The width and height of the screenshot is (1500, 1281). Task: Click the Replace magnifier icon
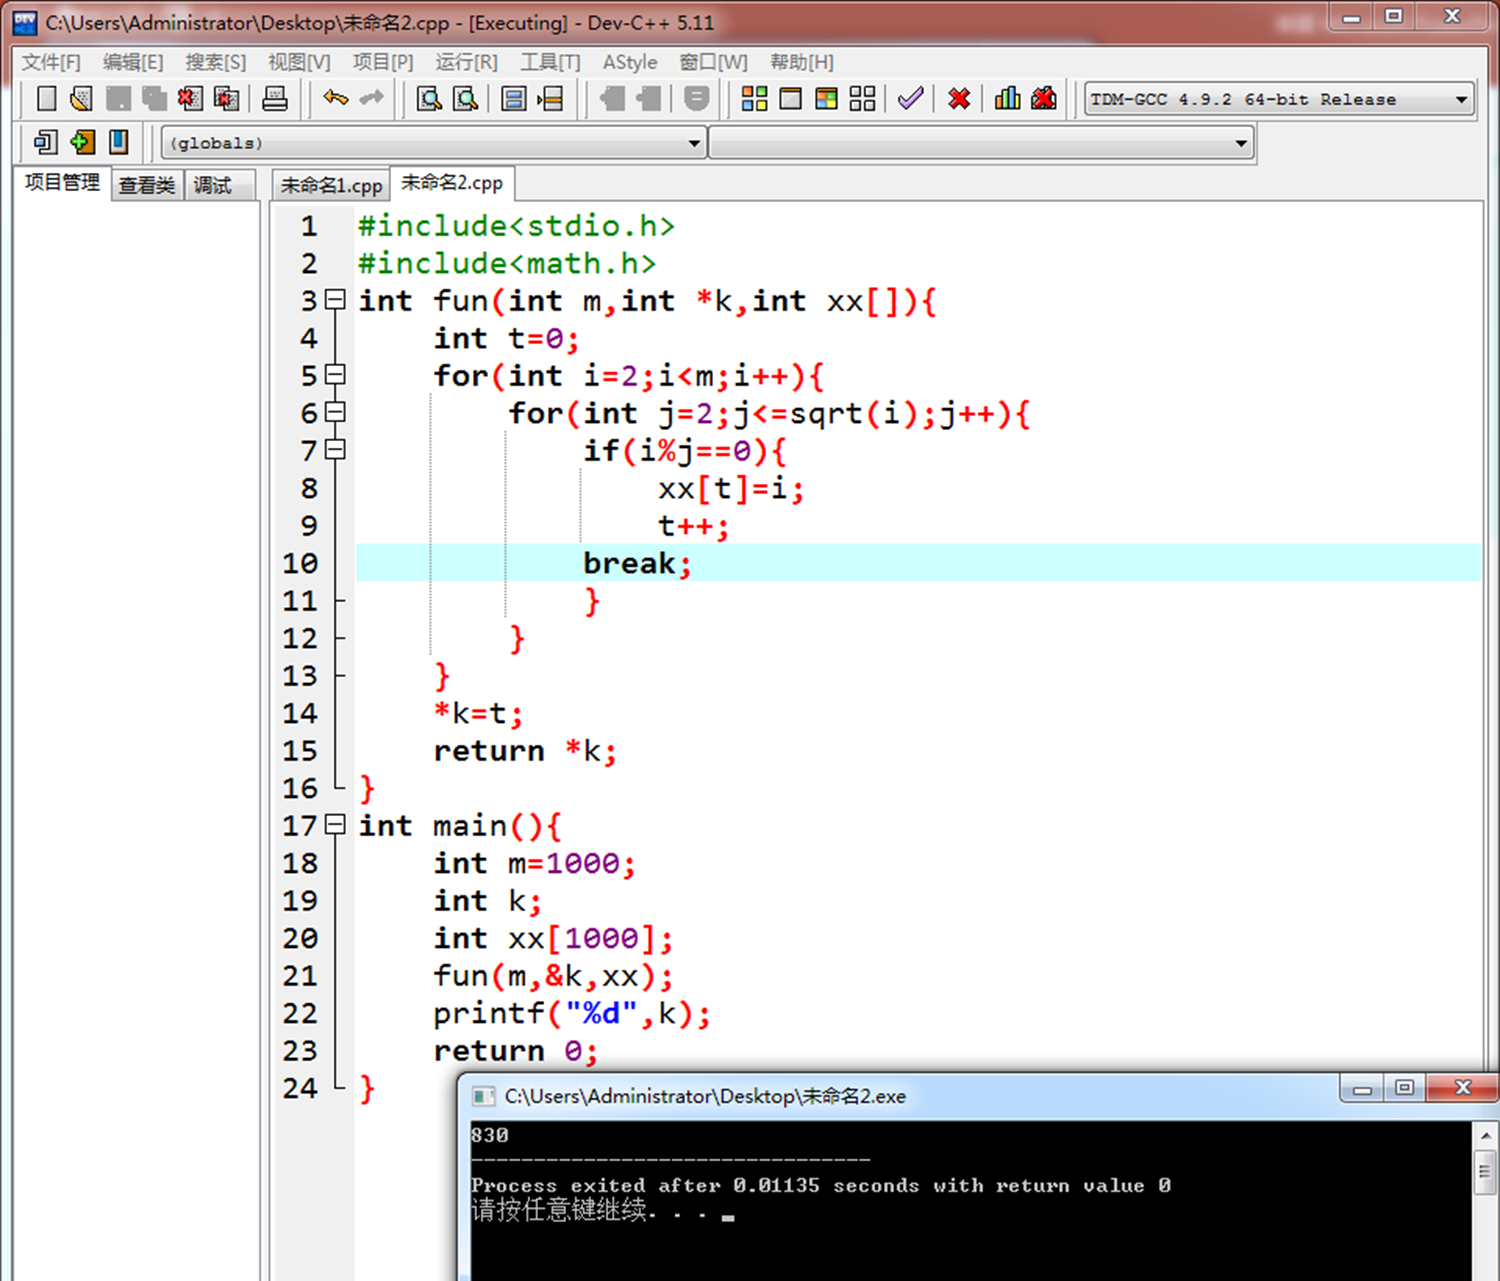(x=466, y=98)
